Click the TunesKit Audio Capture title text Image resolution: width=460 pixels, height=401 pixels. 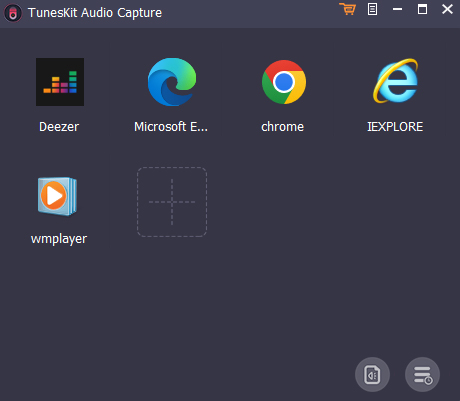click(95, 13)
